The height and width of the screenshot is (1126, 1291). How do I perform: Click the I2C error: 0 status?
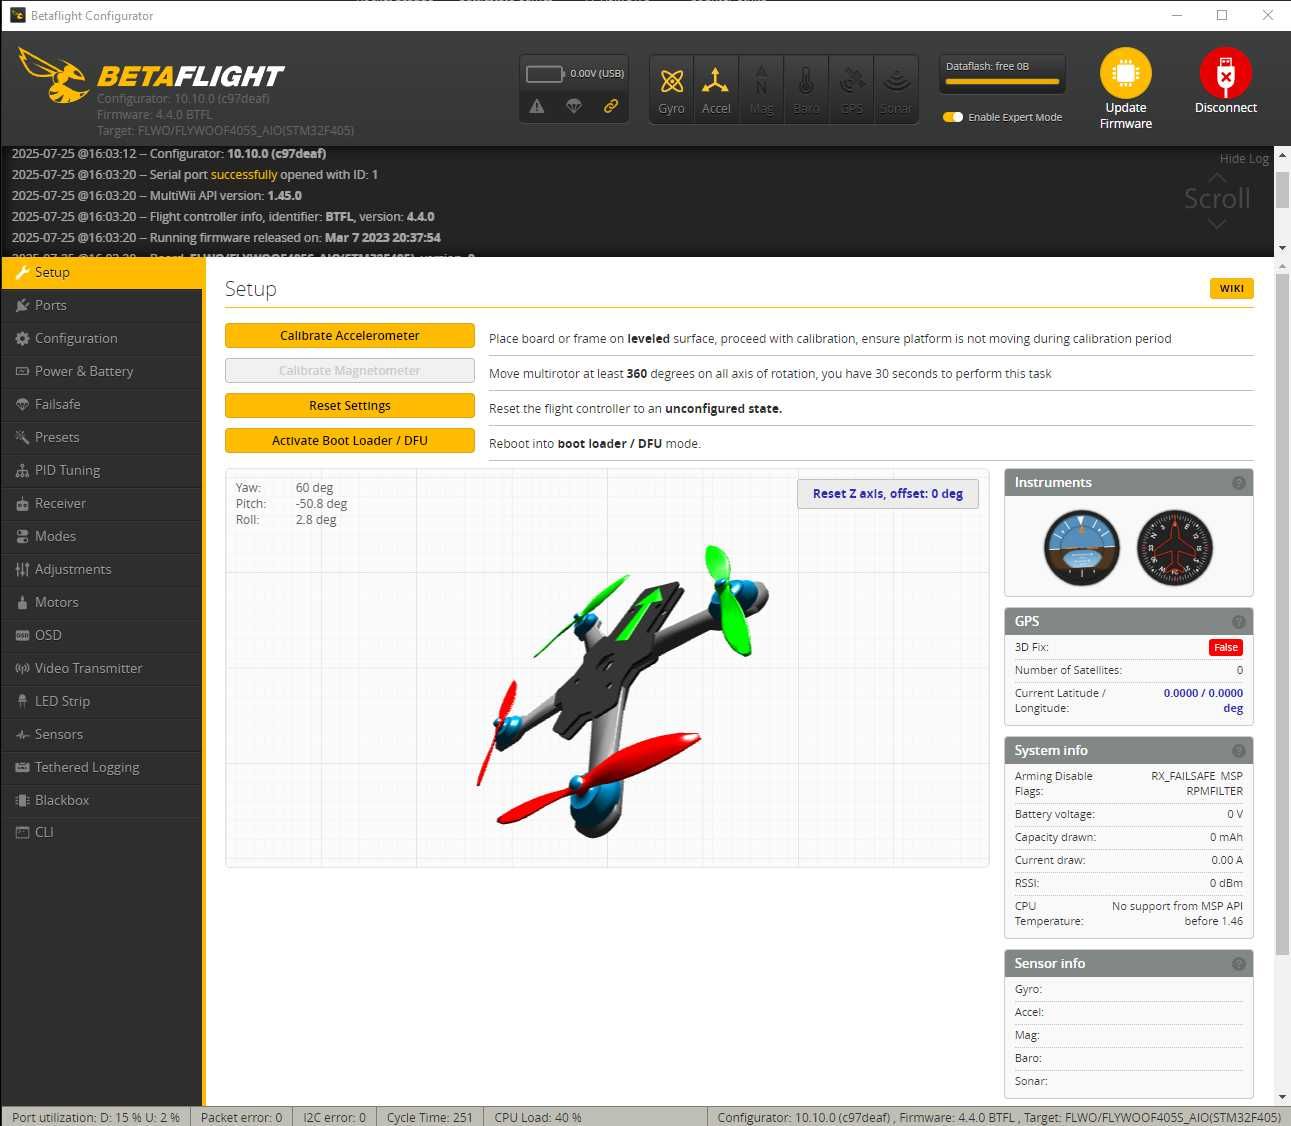click(x=335, y=1117)
